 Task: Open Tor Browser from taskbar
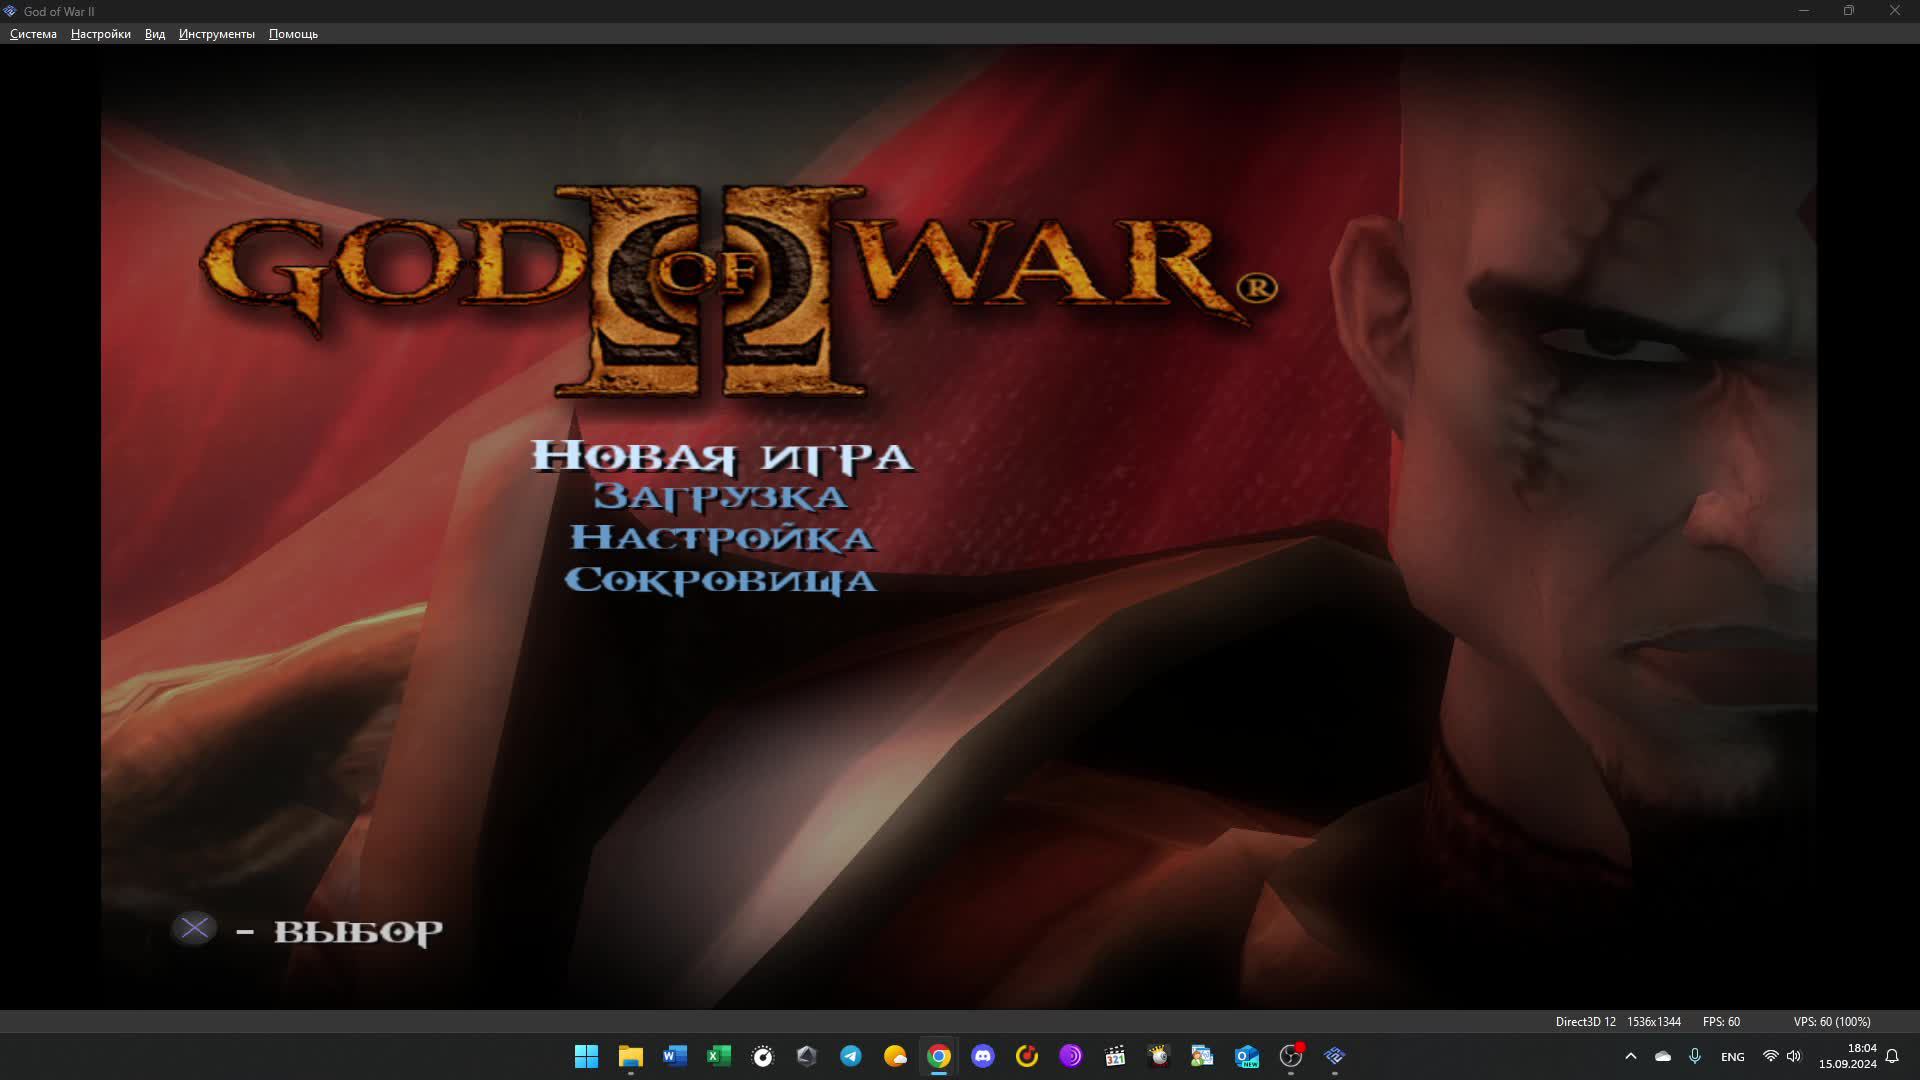click(x=1071, y=1056)
